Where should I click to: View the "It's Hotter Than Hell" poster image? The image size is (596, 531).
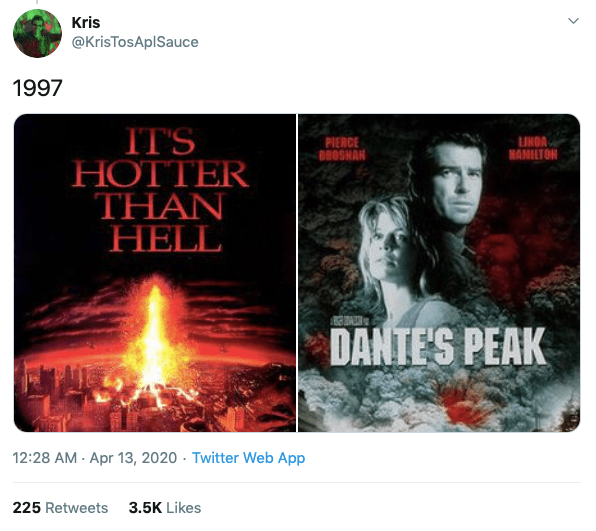[x=155, y=273]
